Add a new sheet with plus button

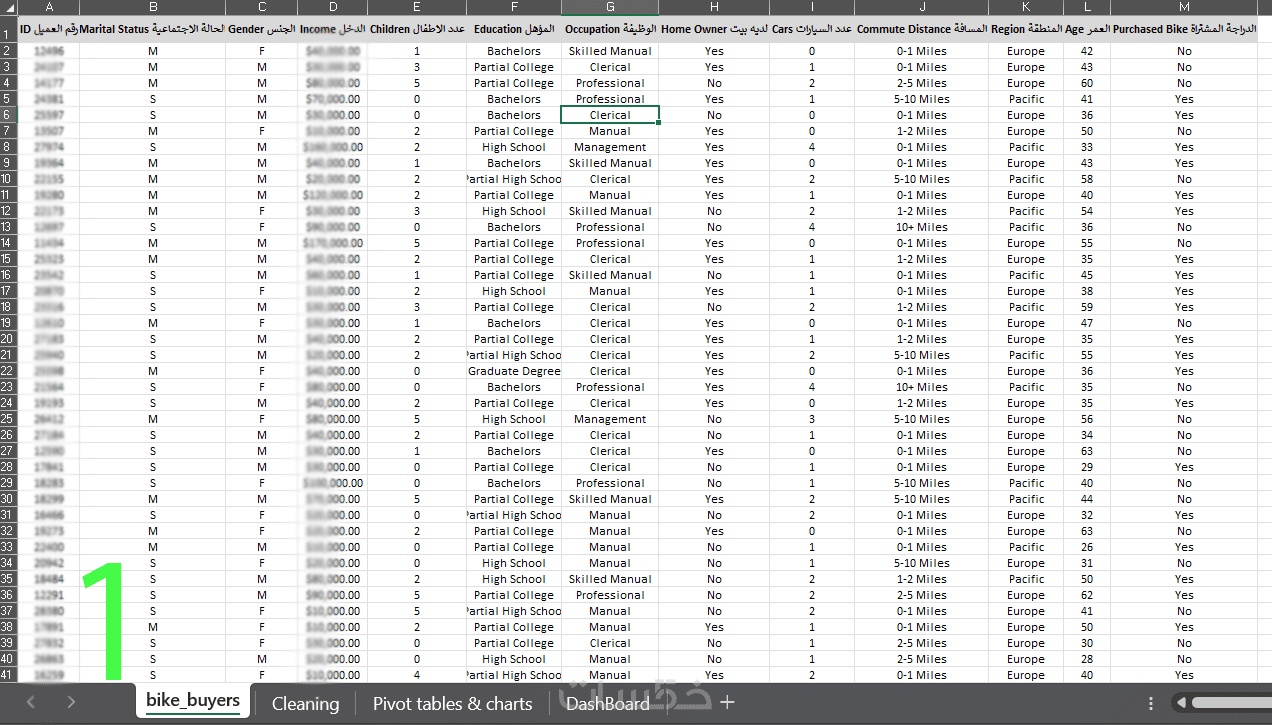click(x=727, y=703)
